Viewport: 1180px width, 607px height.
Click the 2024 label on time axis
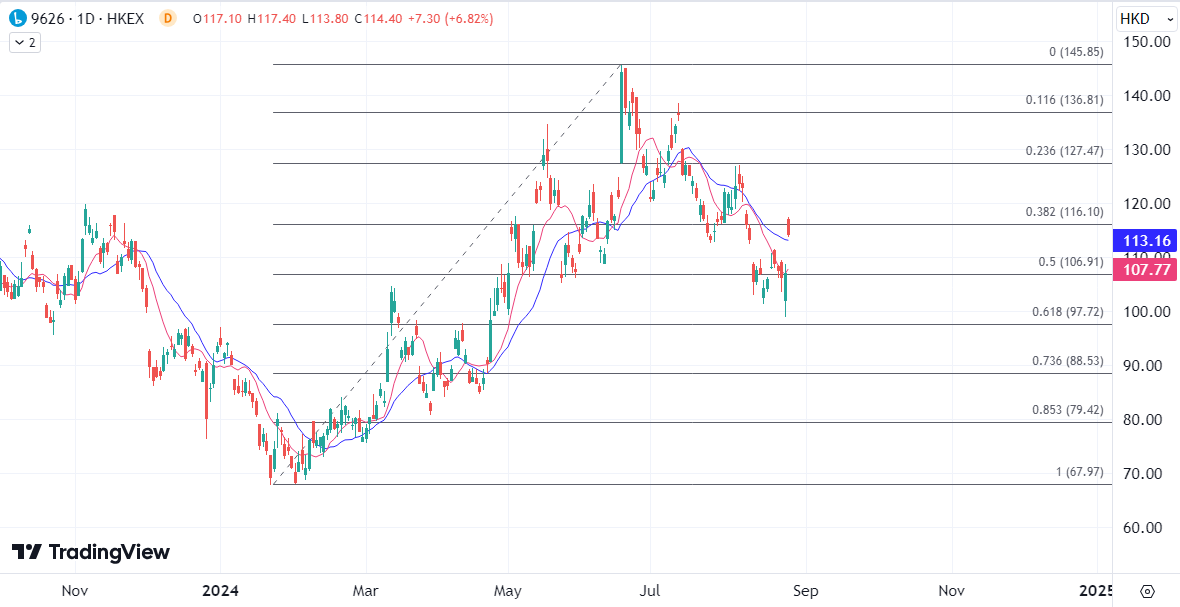coord(218,591)
